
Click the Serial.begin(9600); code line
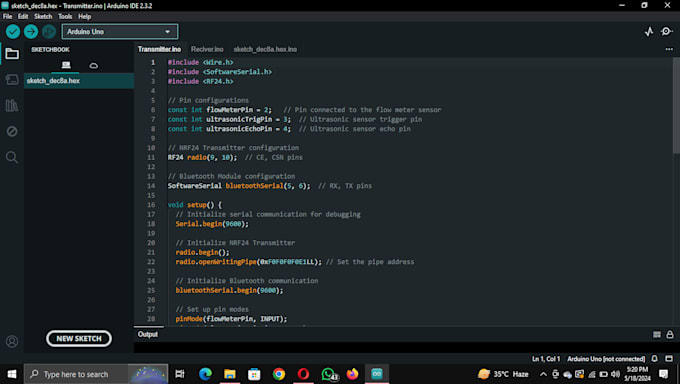click(212, 224)
